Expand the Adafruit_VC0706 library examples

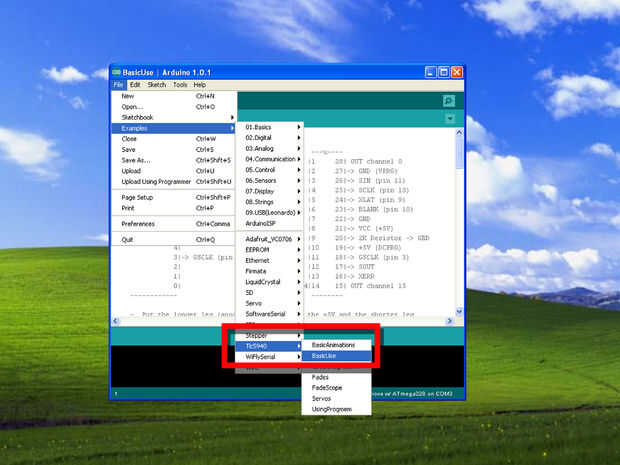click(270, 239)
